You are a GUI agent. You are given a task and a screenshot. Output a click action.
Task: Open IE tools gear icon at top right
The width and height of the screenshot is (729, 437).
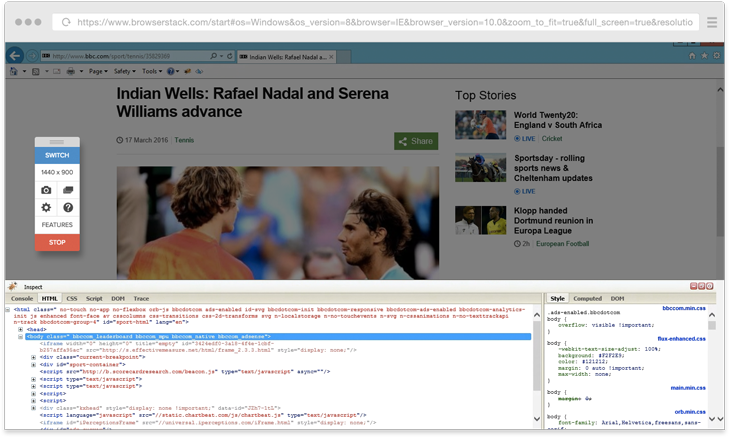click(x=716, y=55)
